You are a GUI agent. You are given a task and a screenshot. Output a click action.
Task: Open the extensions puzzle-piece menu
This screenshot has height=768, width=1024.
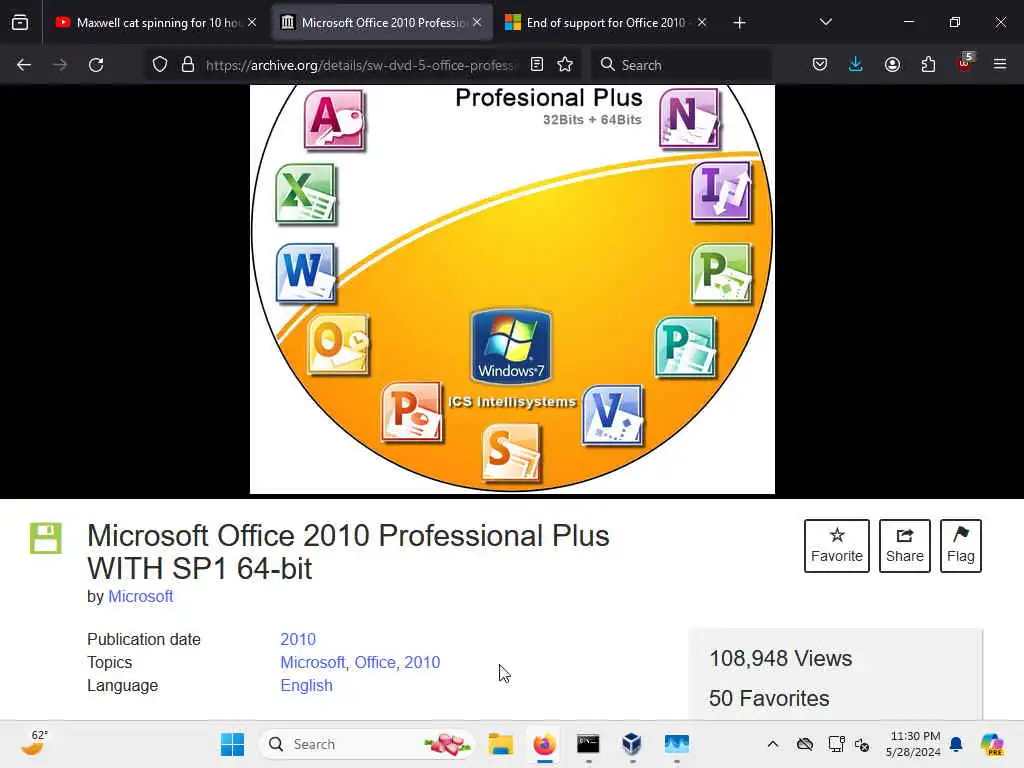click(928, 65)
